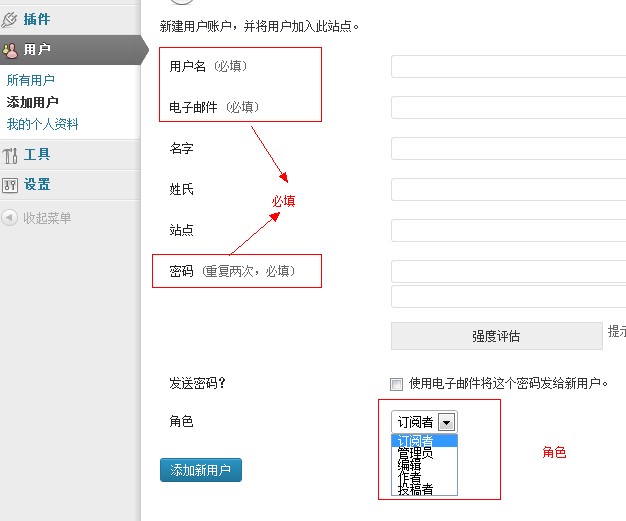Image resolution: width=626 pixels, height=521 pixels.
Task: Open 我的个人资料 link
Action: tap(43, 125)
